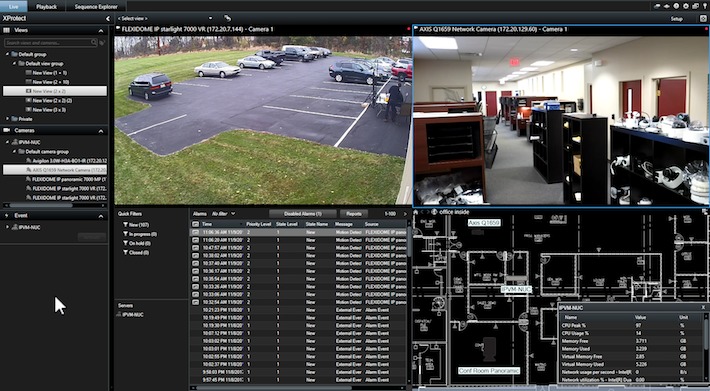
Task: Collapse the Event pane chevron
Action: pos(101,216)
